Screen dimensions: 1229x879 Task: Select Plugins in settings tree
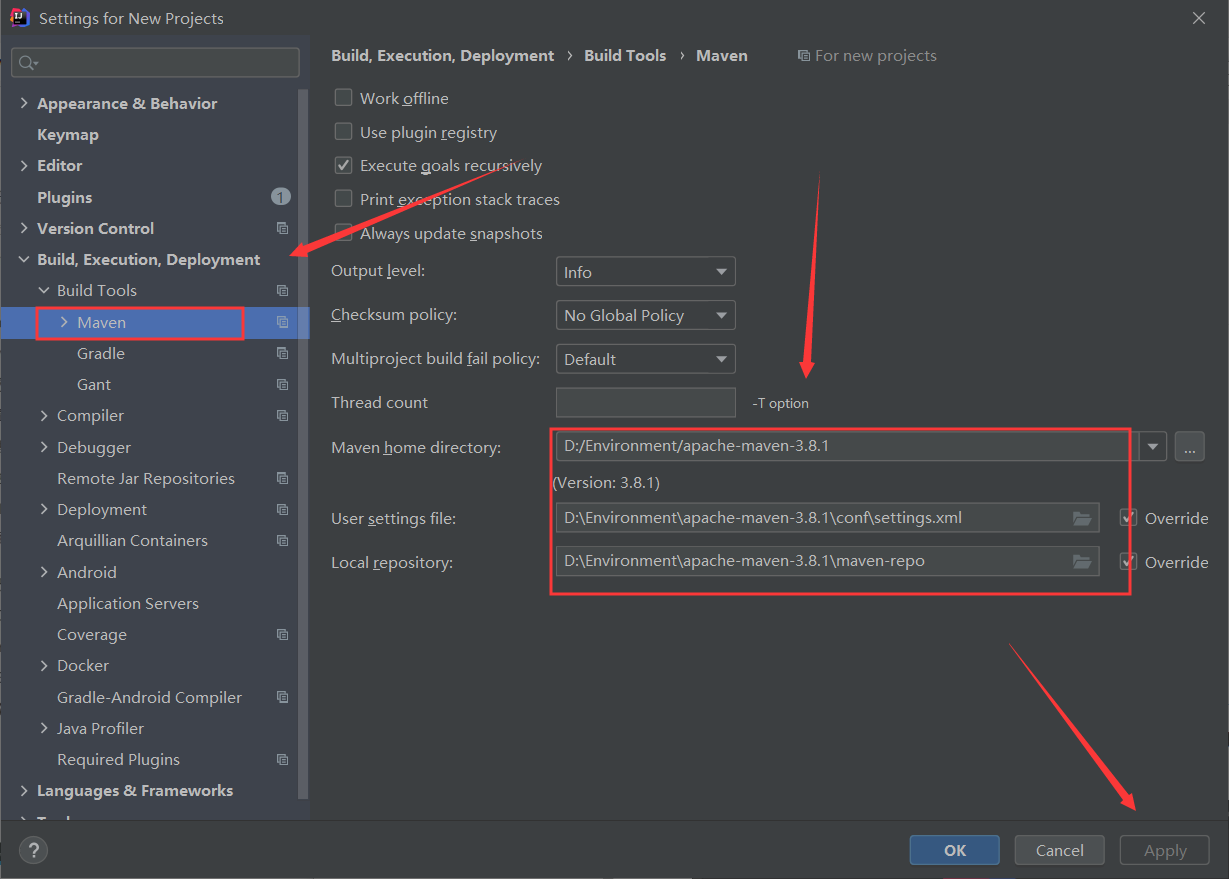tap(65, 197)
